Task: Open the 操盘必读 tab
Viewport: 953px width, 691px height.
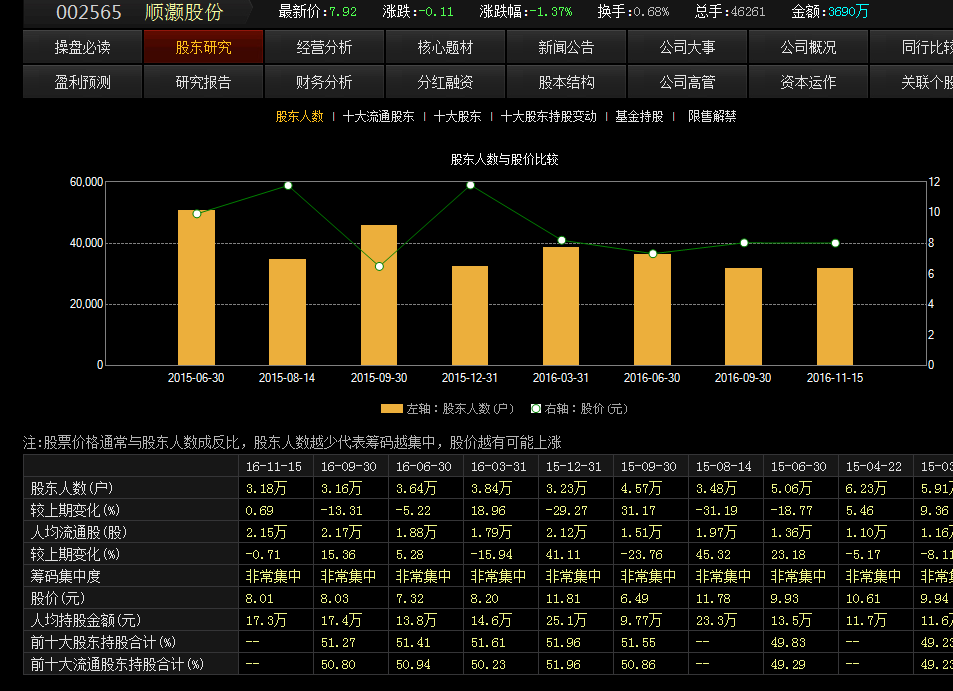Action: [x=83, y=47]
